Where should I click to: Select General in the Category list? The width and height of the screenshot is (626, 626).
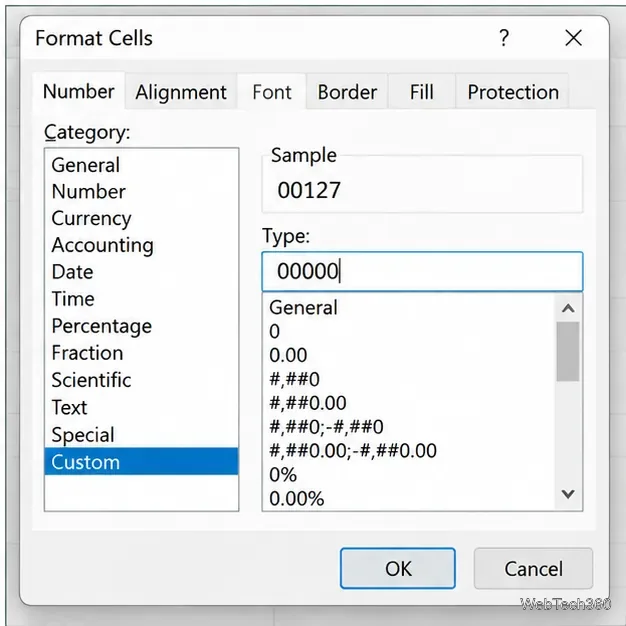coord(141,165)
